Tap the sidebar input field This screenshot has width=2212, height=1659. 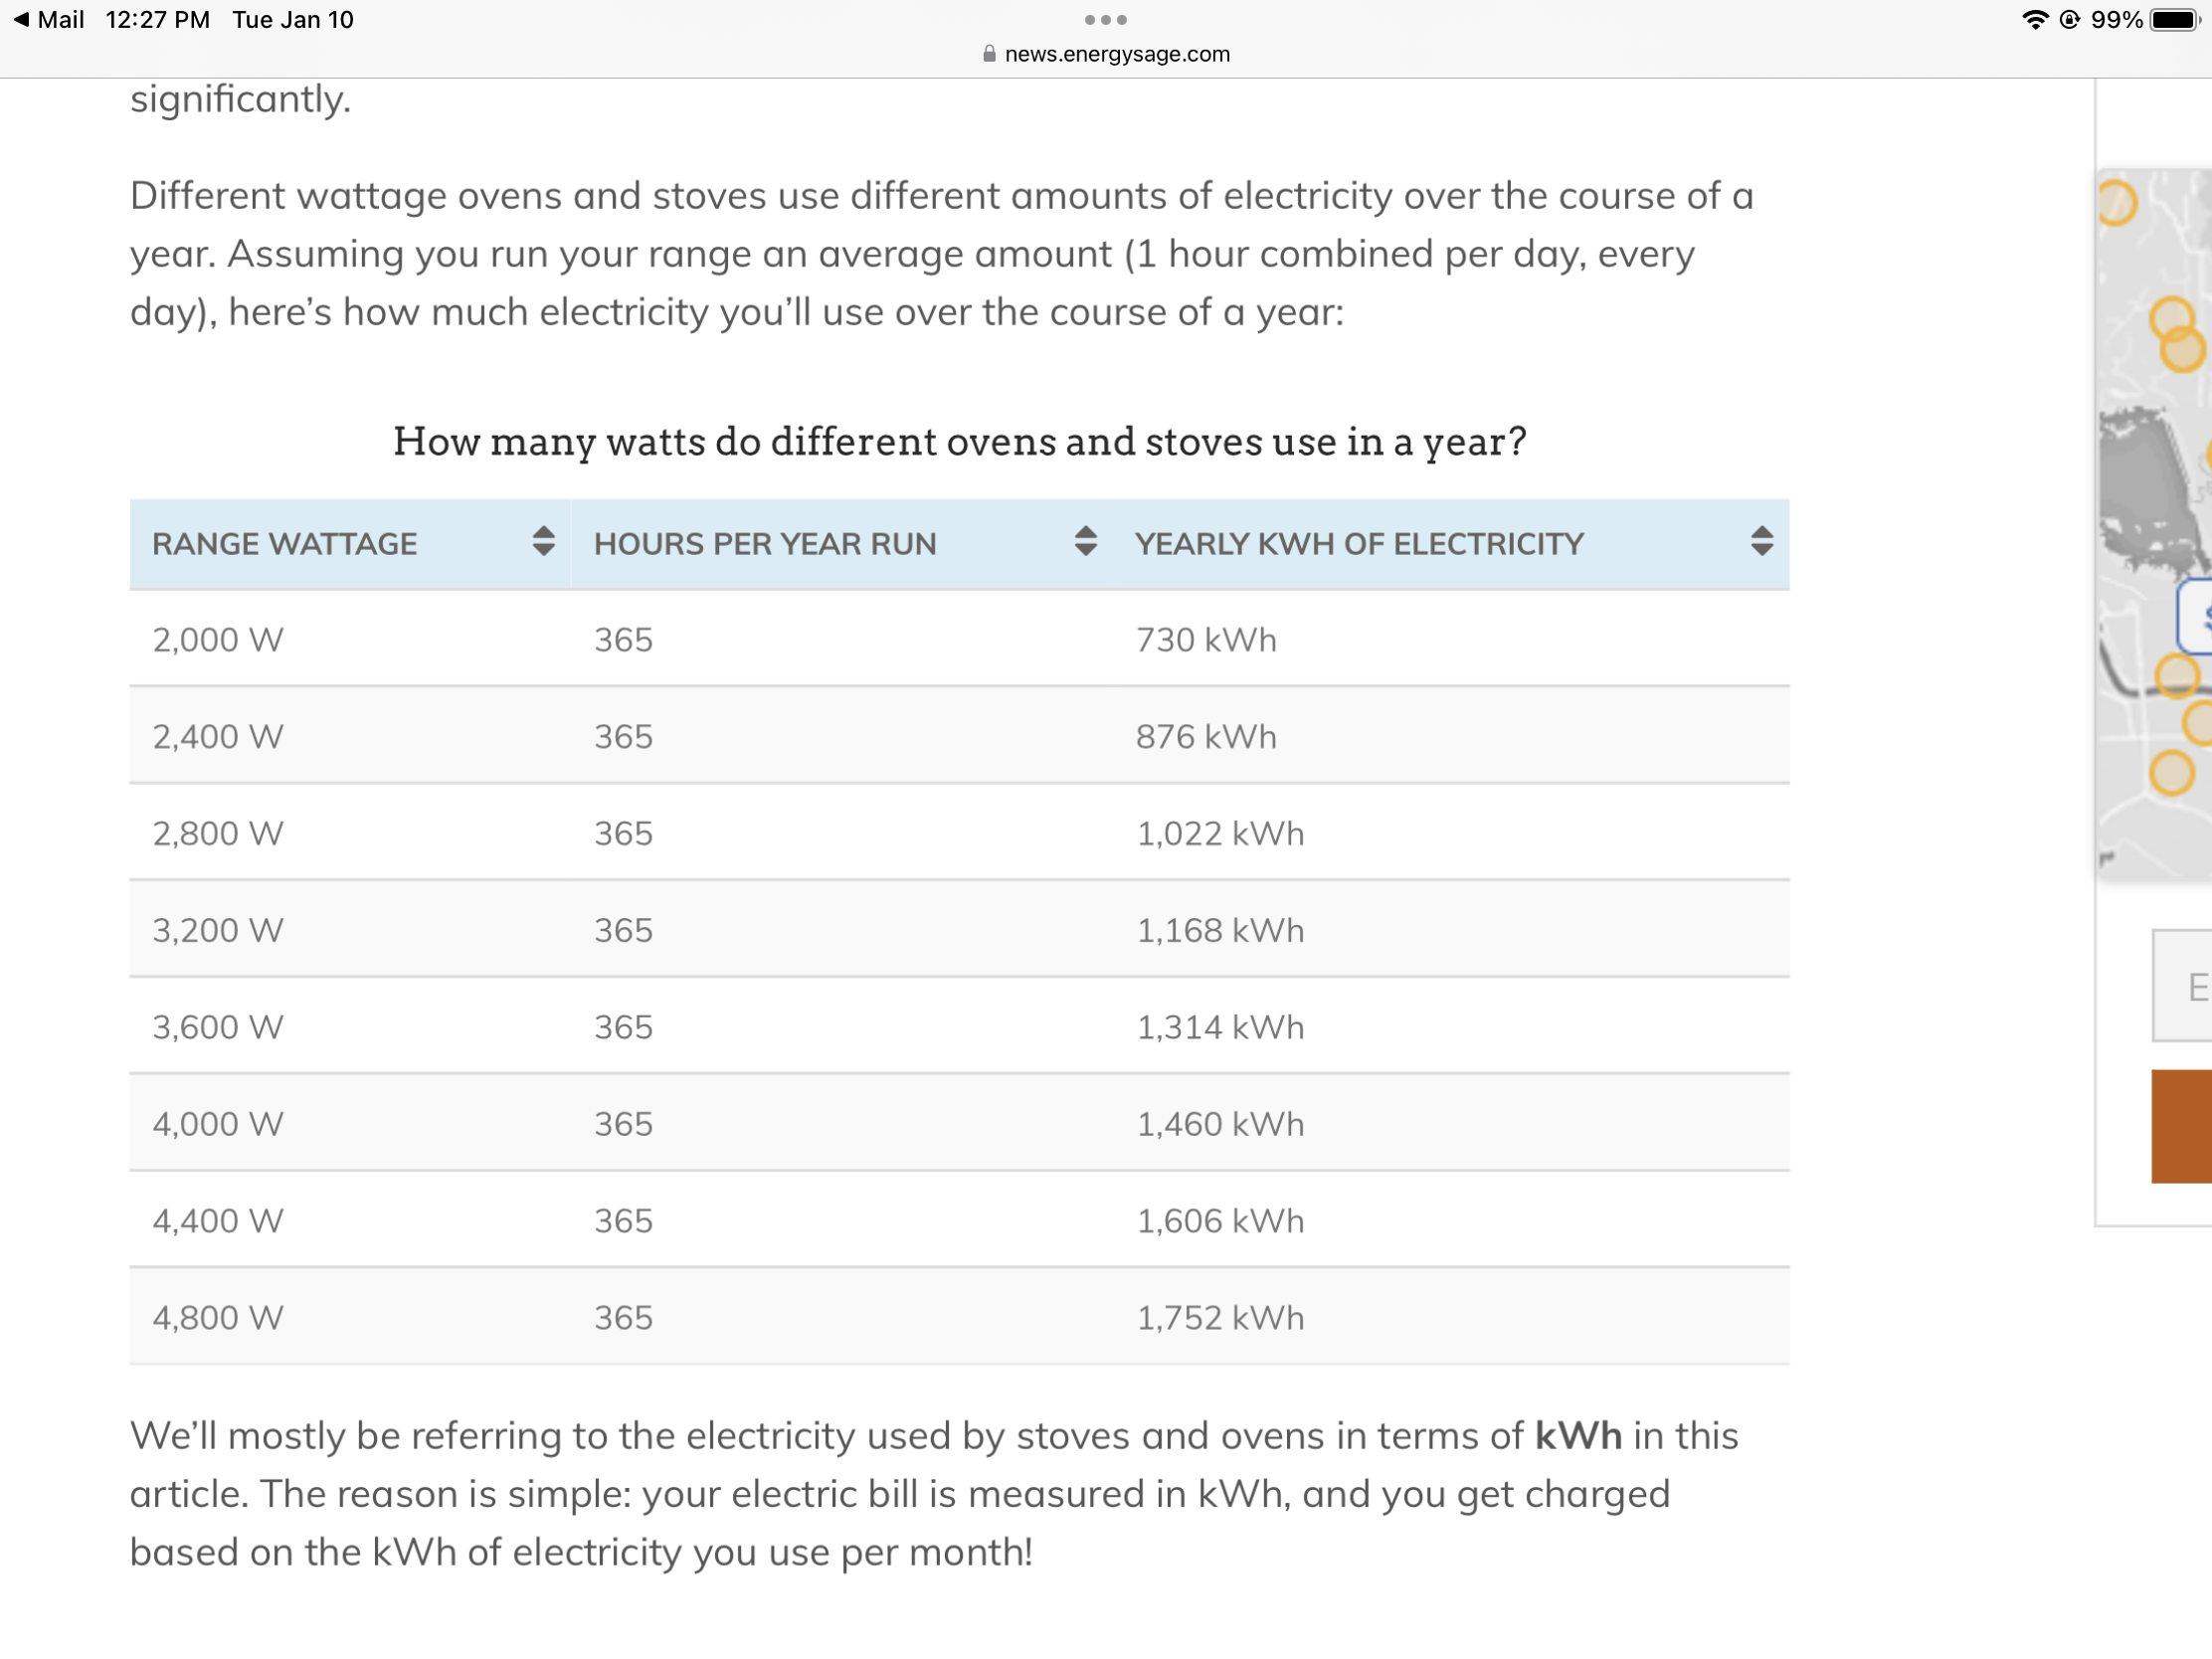click(x=2182, y=986)
